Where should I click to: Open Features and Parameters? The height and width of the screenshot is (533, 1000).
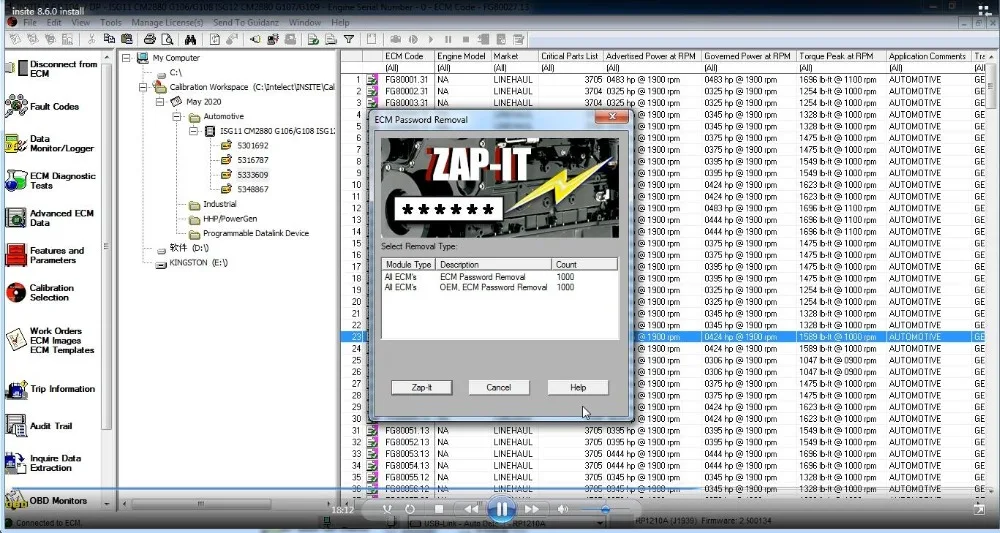(x=45, y=255)
